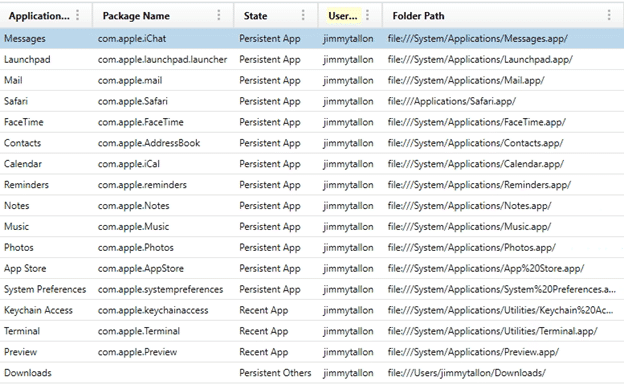
Task: Click the FaceTime.app folder path
Action: tap(477, 122)
